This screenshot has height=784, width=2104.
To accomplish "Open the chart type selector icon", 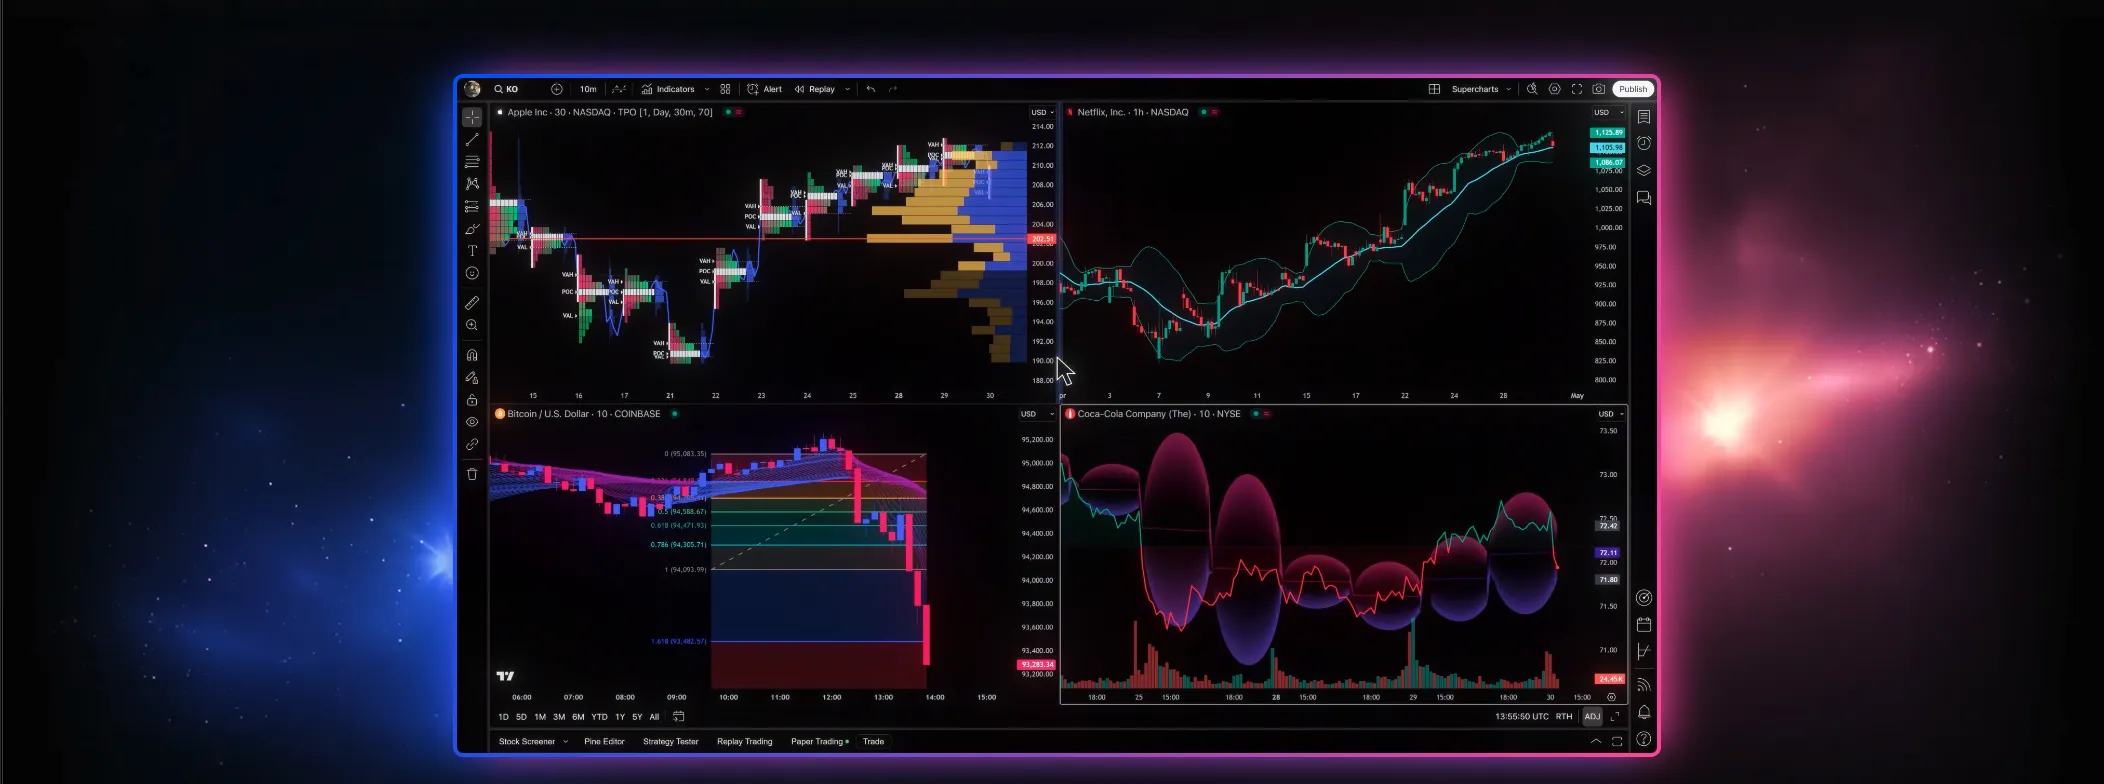I will click(x=619, y=89).
